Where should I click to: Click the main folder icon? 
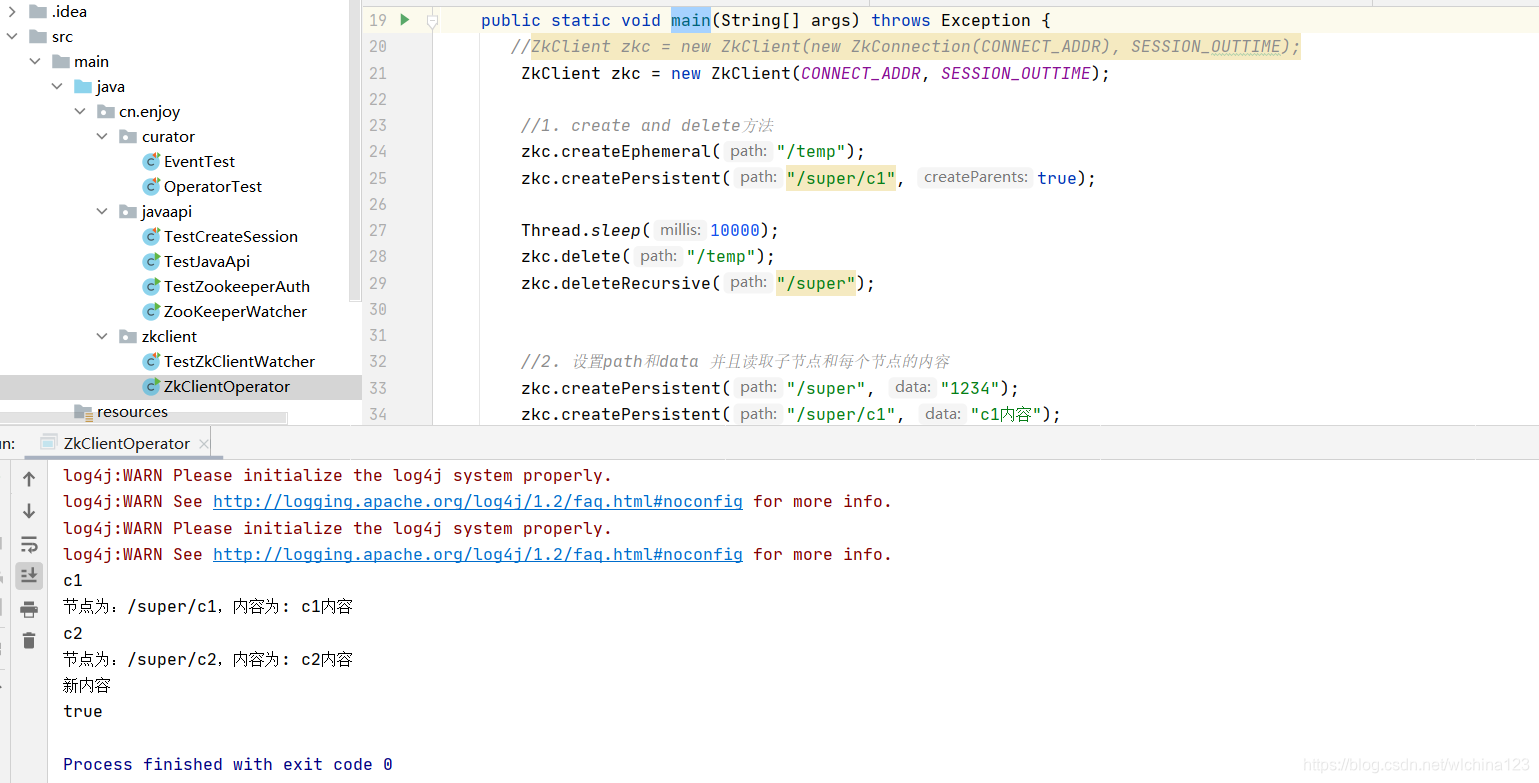(x=61, y=61)
